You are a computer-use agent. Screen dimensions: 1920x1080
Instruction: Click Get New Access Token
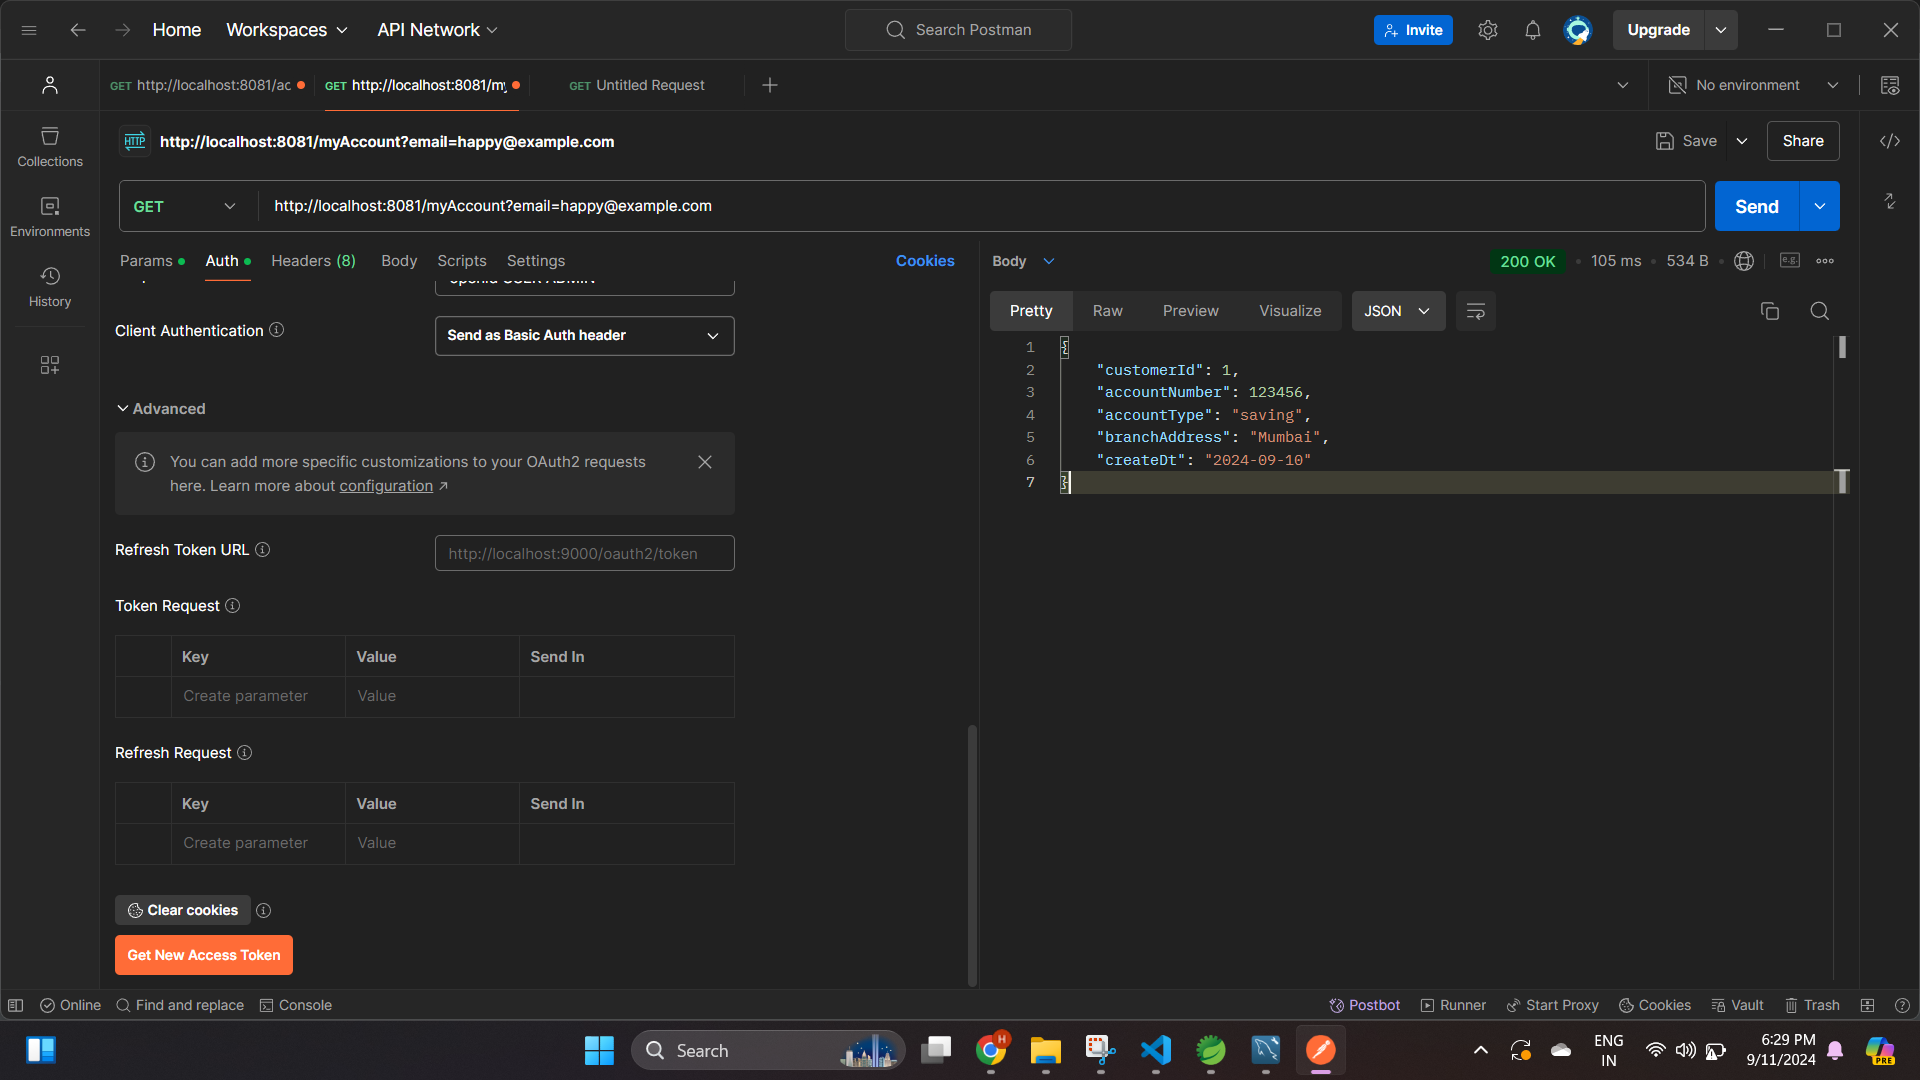pos(204,955)
